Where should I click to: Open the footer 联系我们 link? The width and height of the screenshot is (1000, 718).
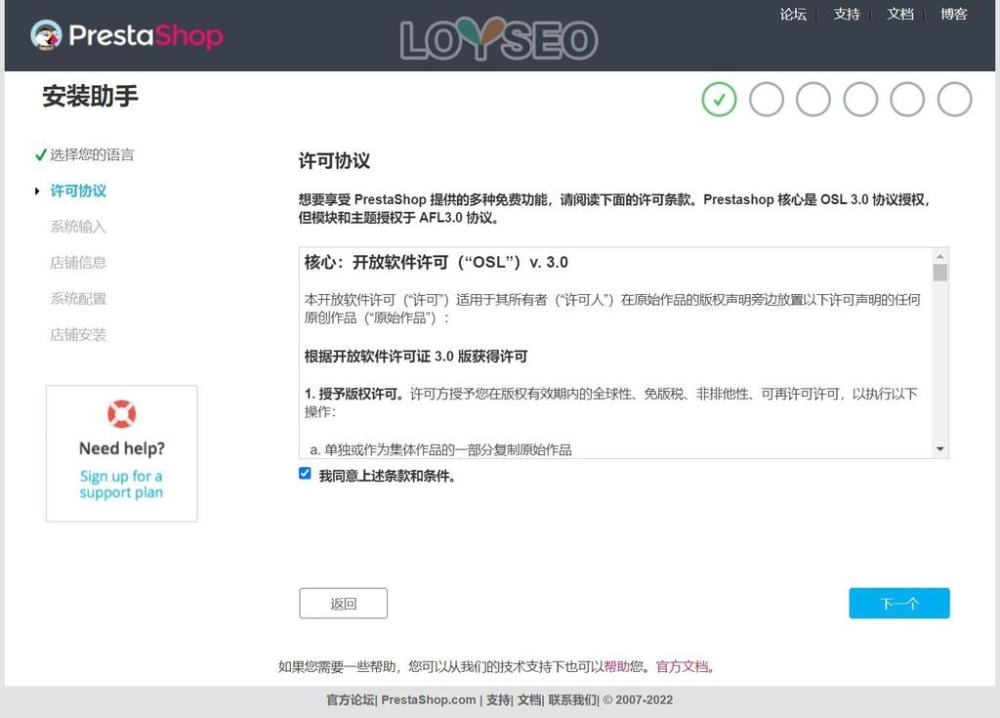(x=573, y=700)
